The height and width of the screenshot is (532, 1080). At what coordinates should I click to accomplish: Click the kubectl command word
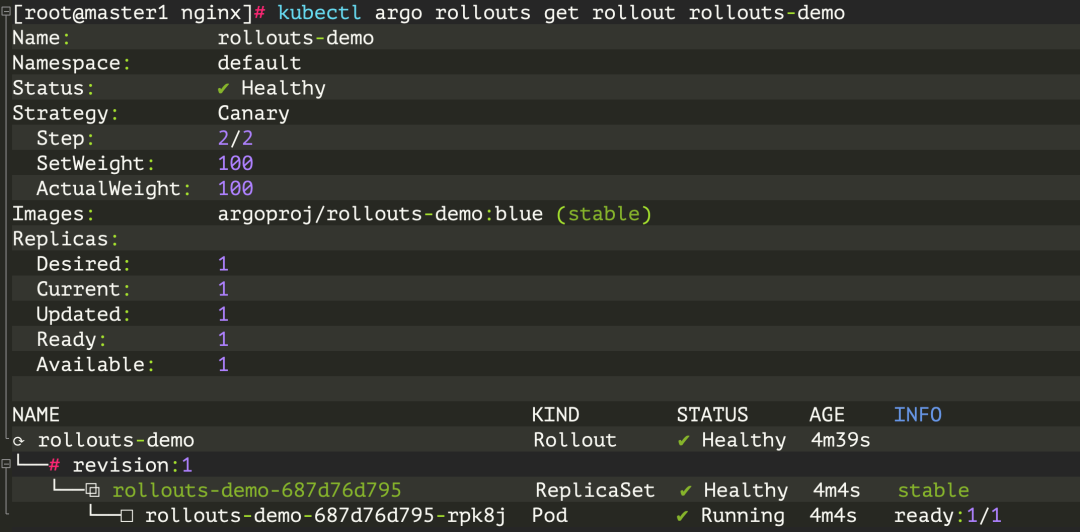(x=320, y=13)
